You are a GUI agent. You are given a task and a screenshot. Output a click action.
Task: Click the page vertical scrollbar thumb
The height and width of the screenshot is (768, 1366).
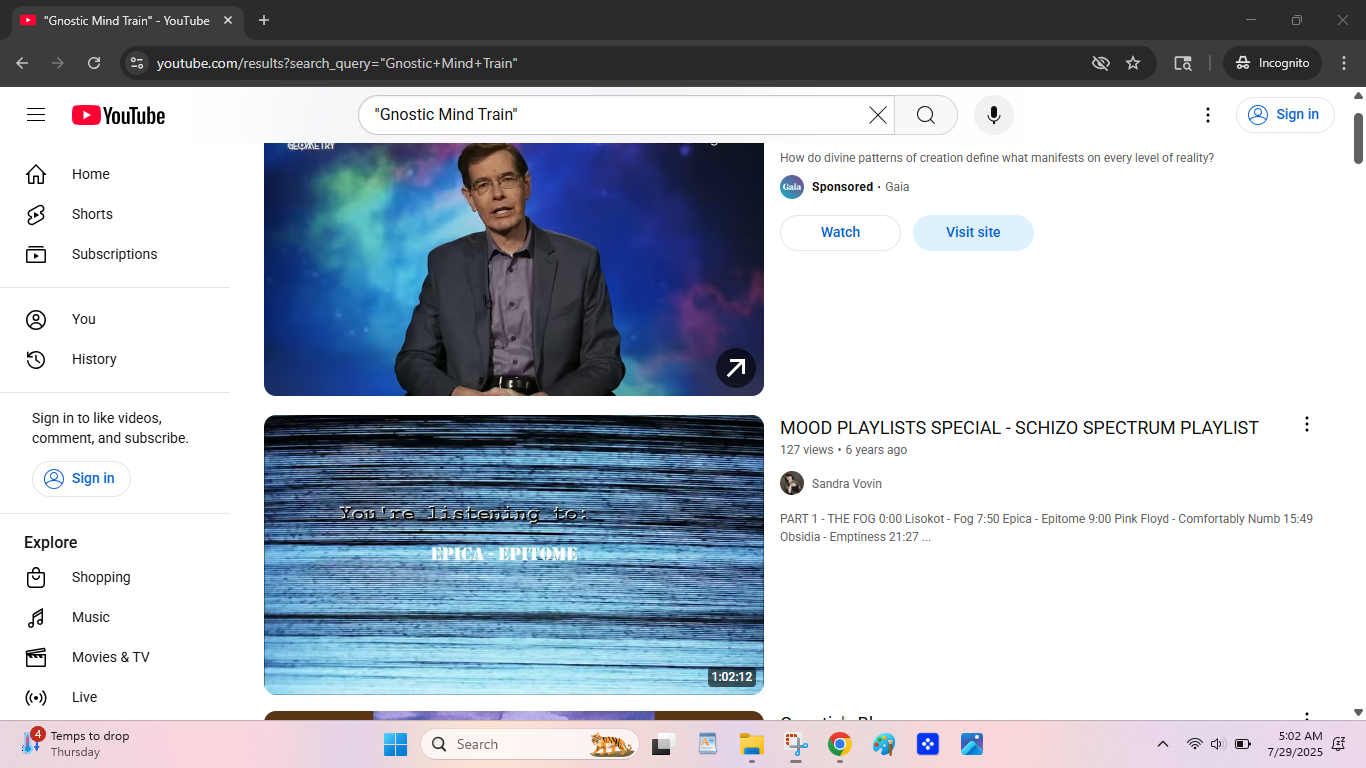click(1358, 138)
